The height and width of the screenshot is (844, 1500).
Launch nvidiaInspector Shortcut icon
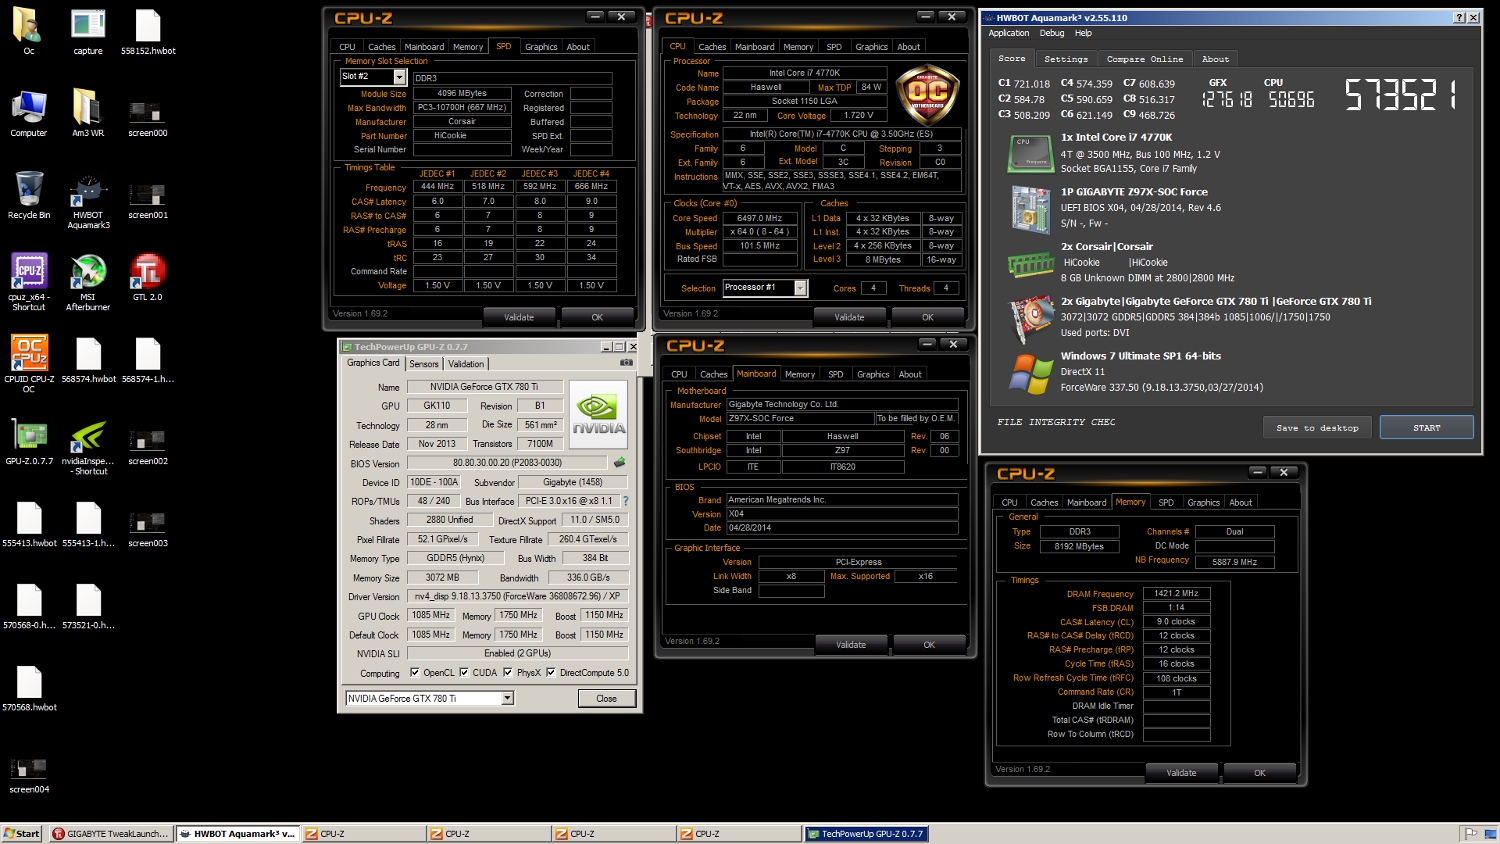point(88,446)
